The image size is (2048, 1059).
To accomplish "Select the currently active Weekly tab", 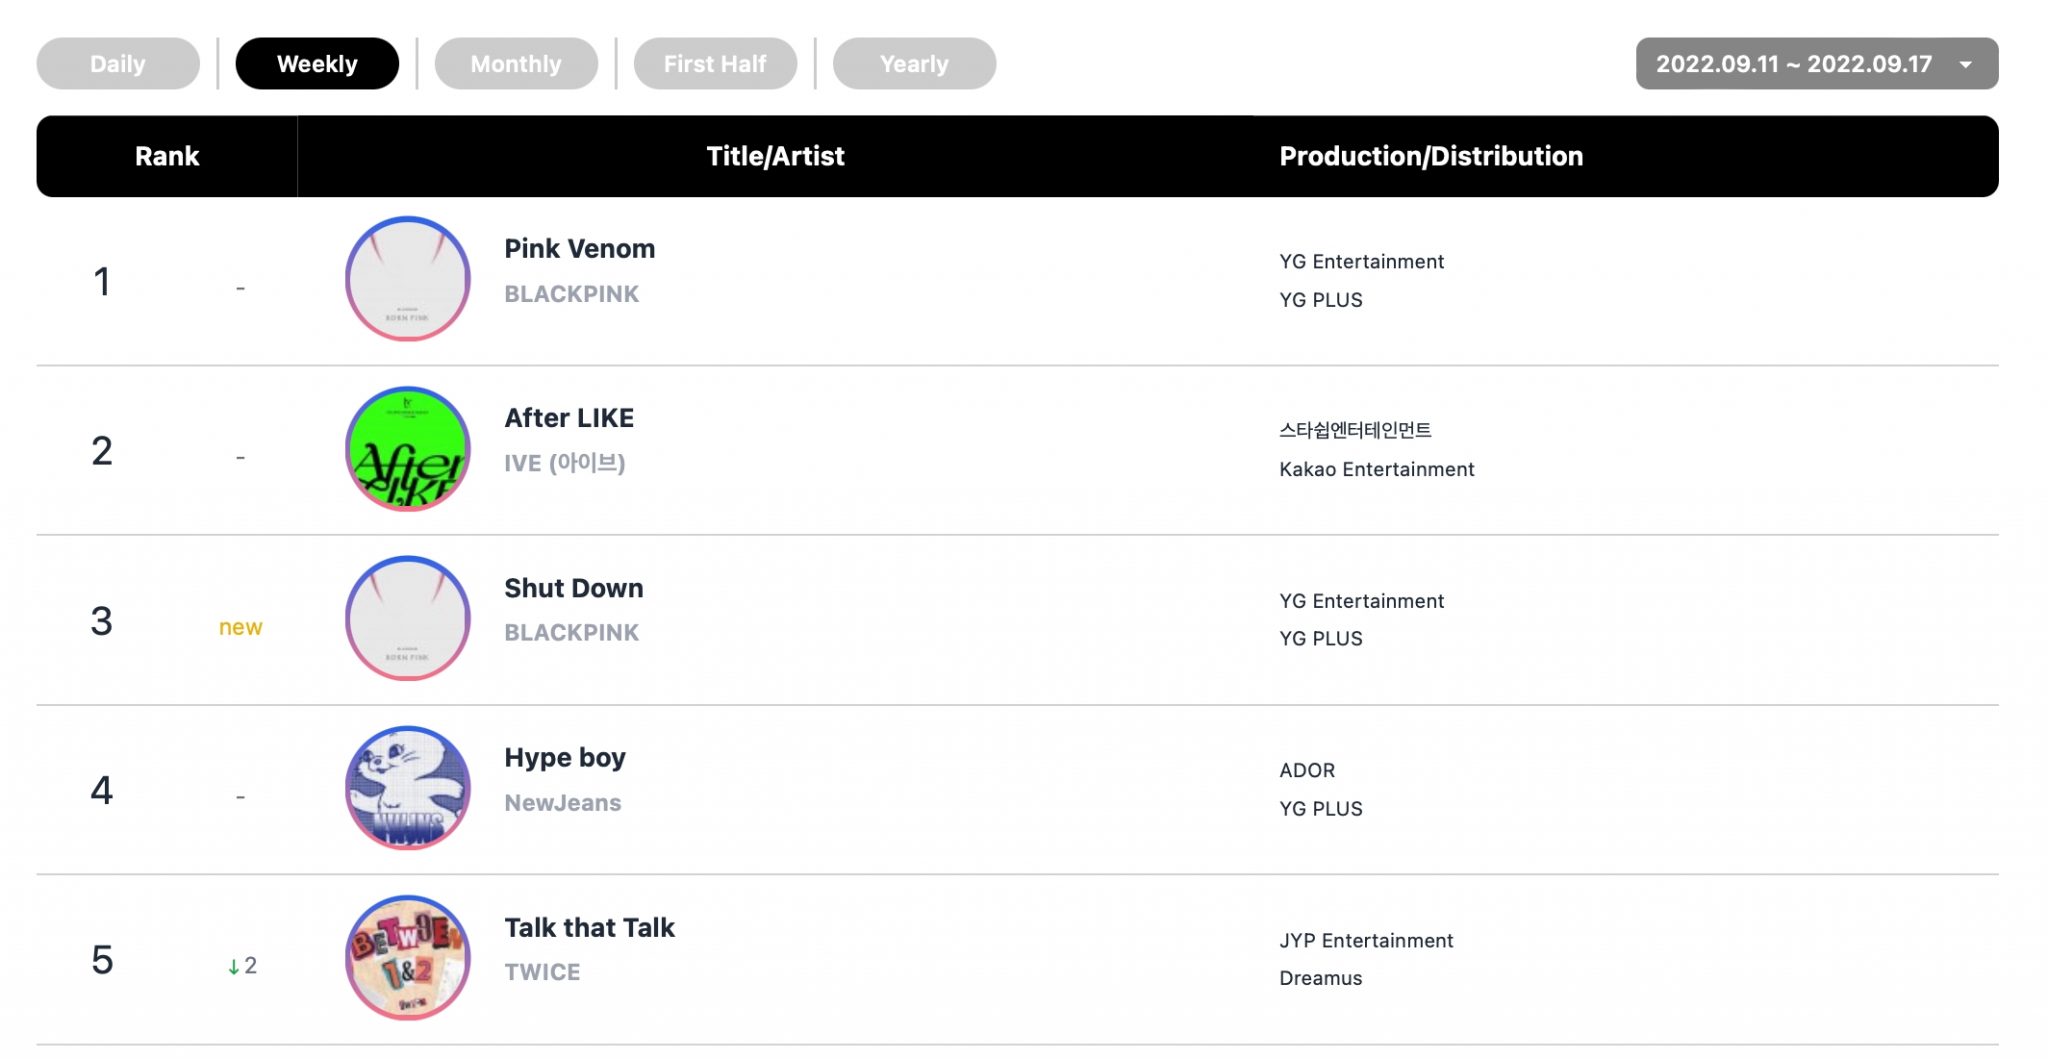I will coord(317,63).
